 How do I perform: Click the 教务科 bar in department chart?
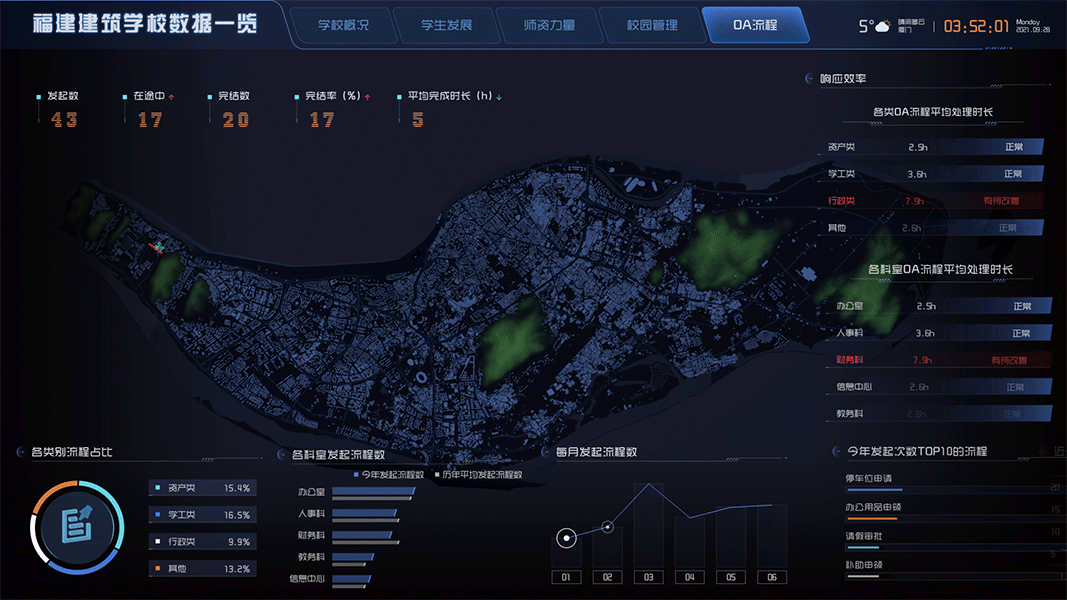coord(353,556)
